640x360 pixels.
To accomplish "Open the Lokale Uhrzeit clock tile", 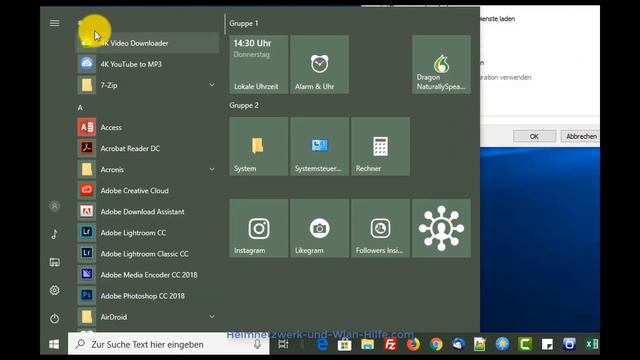I will pos(258,64).
